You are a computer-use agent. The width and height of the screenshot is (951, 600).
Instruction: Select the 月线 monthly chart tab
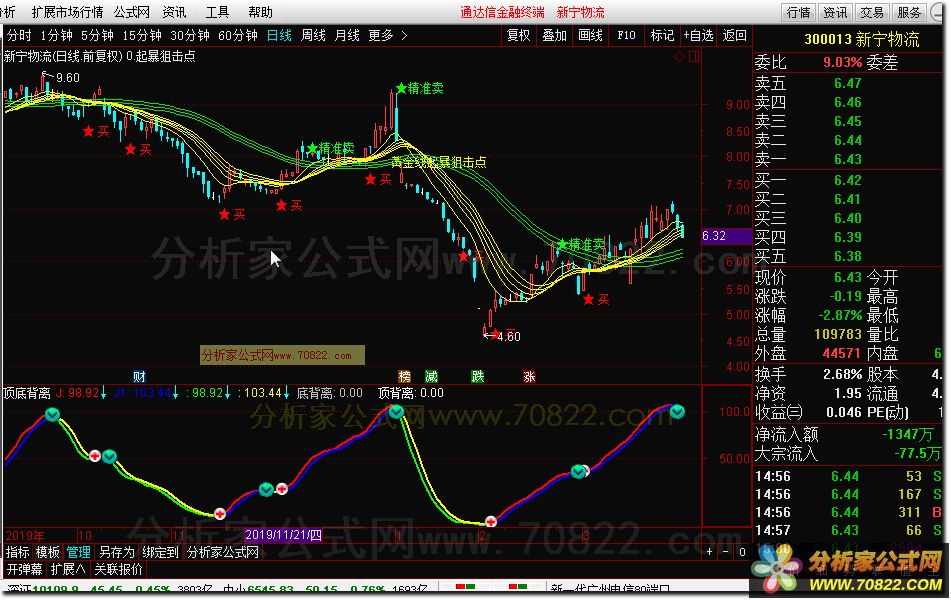pyautogui.click(x=347, y=36)
